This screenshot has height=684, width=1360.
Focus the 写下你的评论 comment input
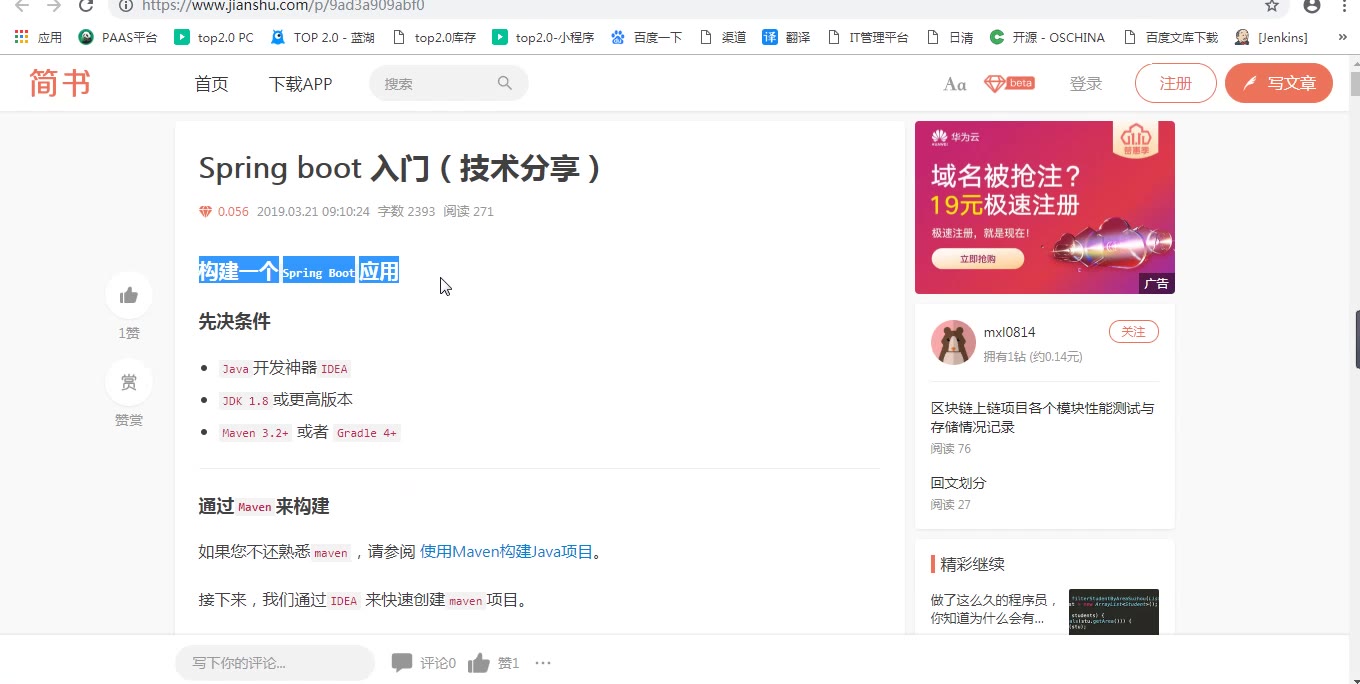tap(275, 663)
